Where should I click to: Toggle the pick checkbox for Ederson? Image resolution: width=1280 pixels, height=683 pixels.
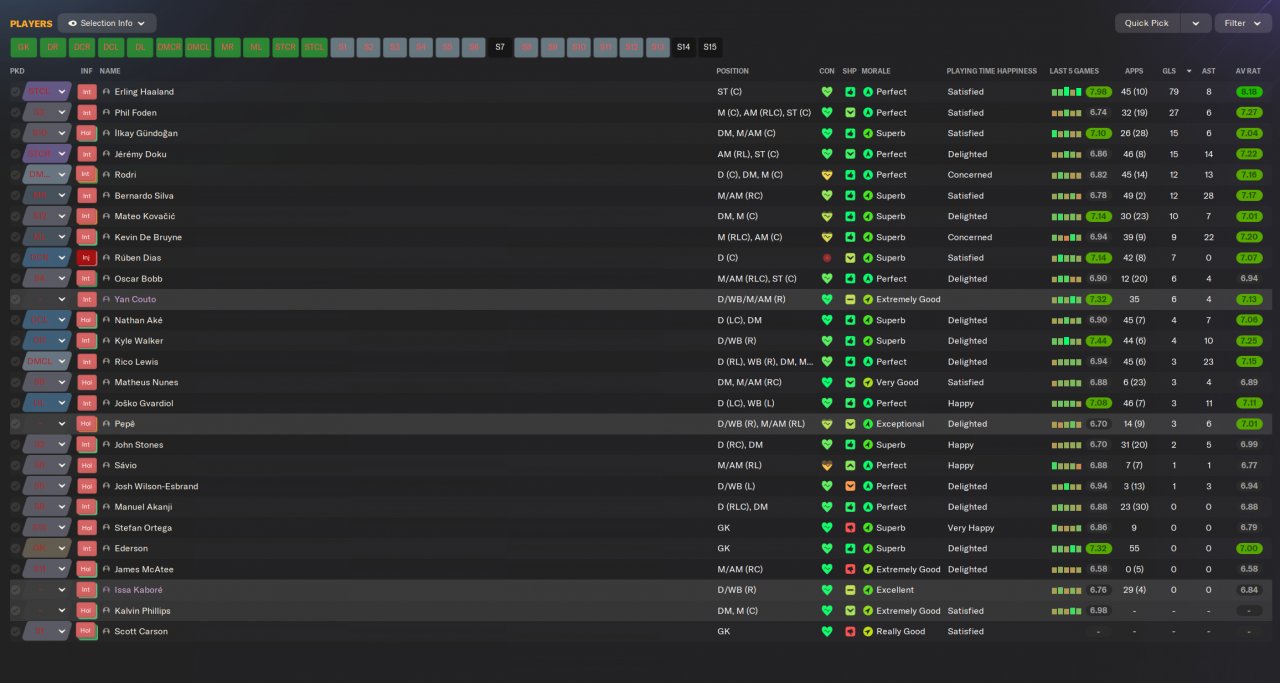(x=15, y=549)
